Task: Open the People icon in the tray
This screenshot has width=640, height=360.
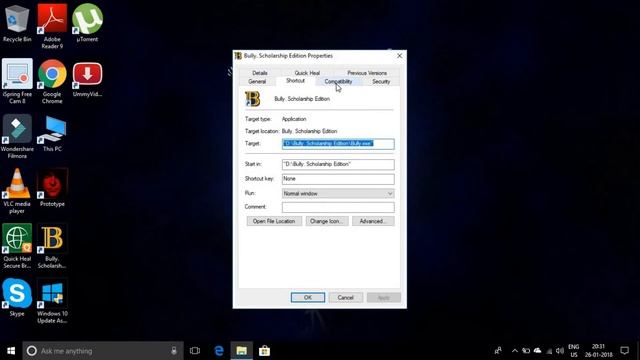Action: [498, 351]
